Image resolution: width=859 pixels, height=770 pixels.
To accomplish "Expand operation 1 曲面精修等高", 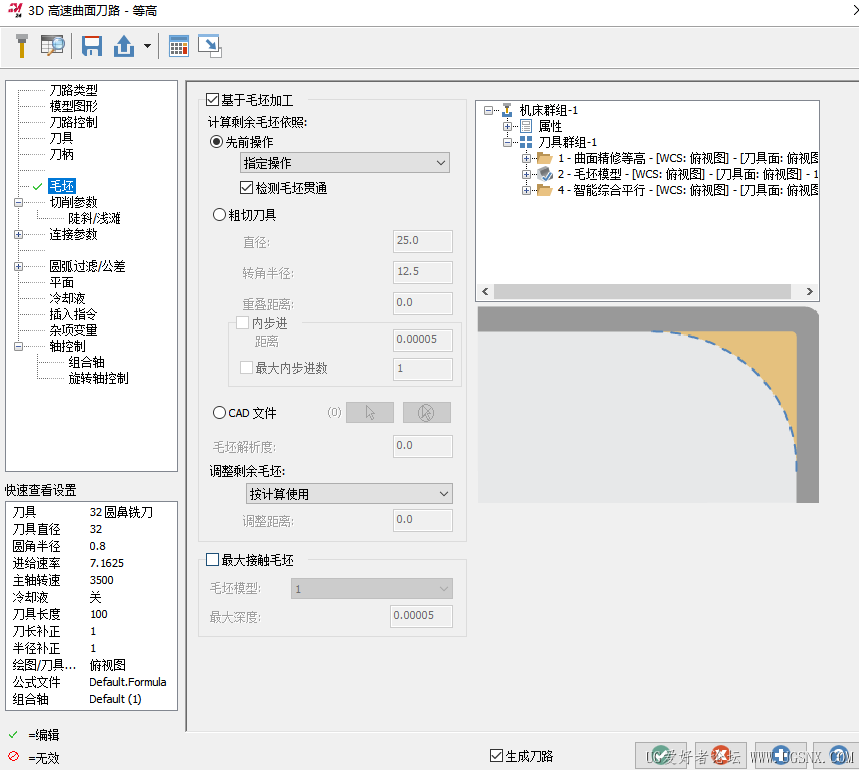I will pyautogui.click(x=526, y=158).
